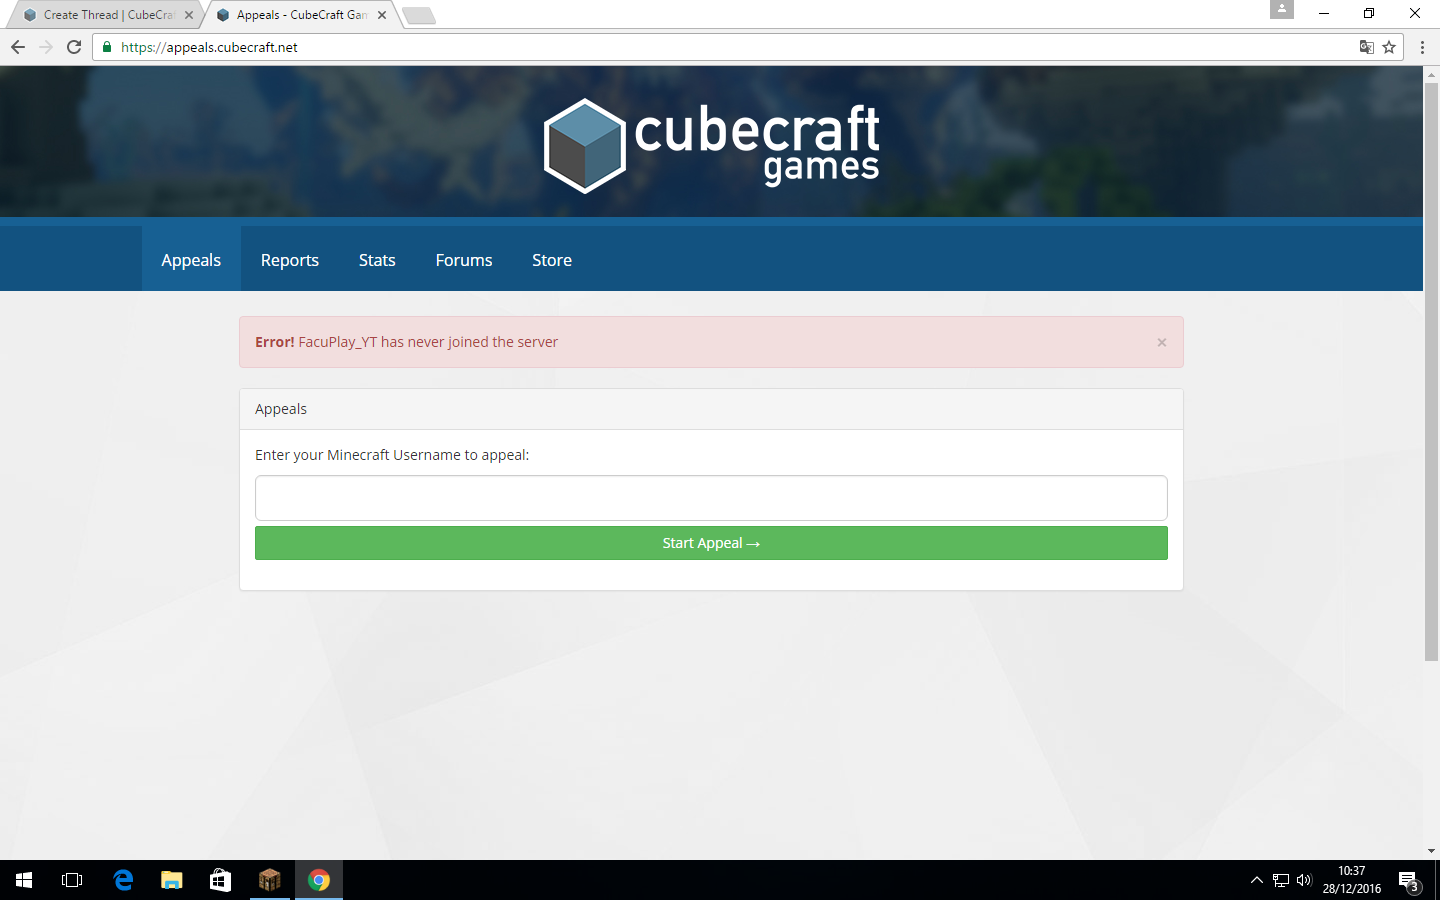Click the Chrome profile person icon

(x=1282, y=9)
